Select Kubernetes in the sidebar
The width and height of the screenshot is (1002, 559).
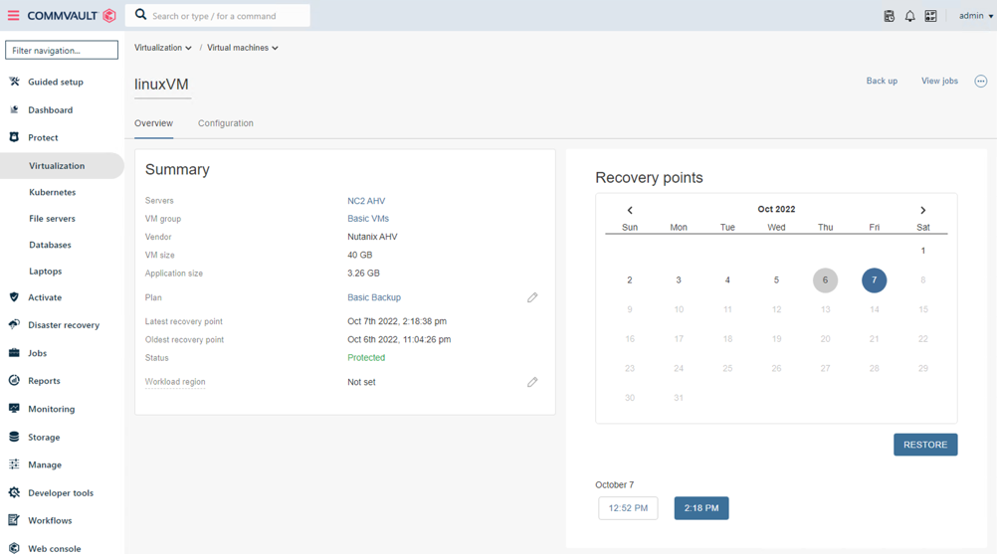pos(52,192)
